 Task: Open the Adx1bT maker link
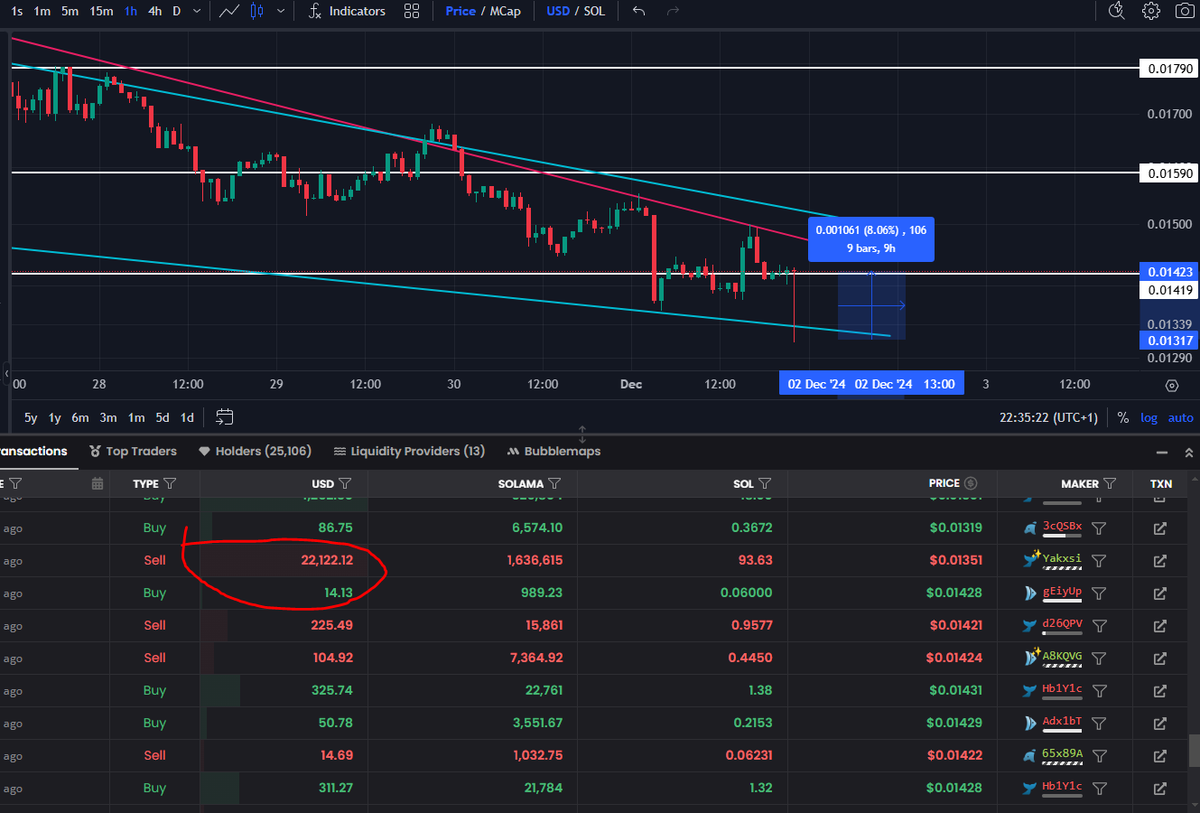tap(1062, 721)
